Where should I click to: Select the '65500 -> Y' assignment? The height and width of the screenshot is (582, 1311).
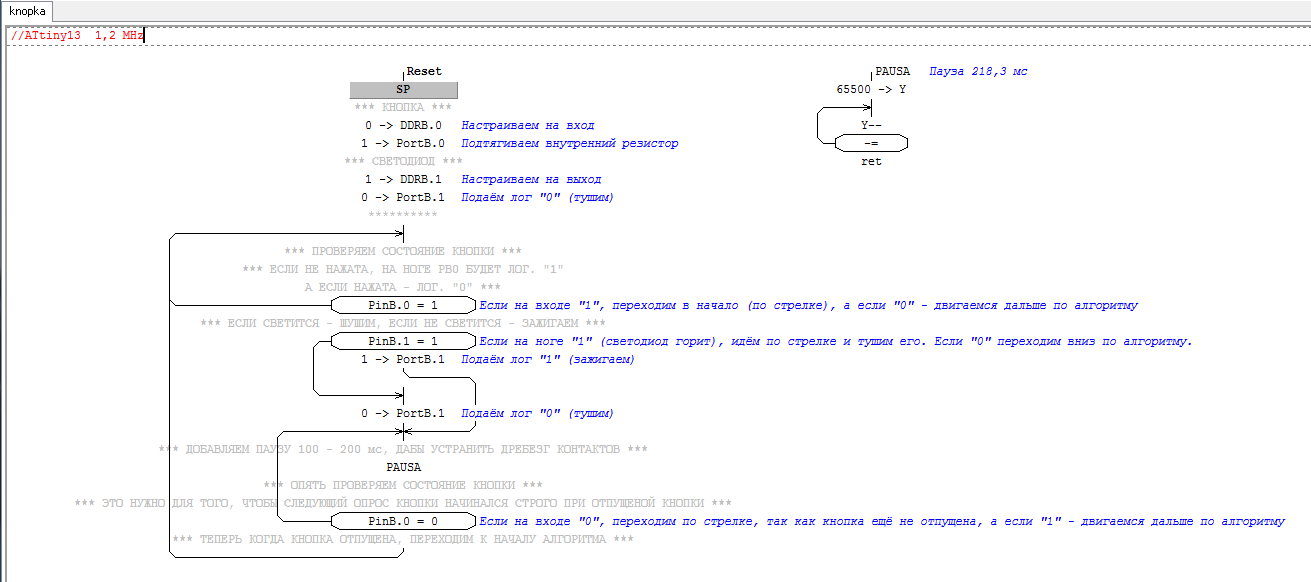[x=871, y=90]
